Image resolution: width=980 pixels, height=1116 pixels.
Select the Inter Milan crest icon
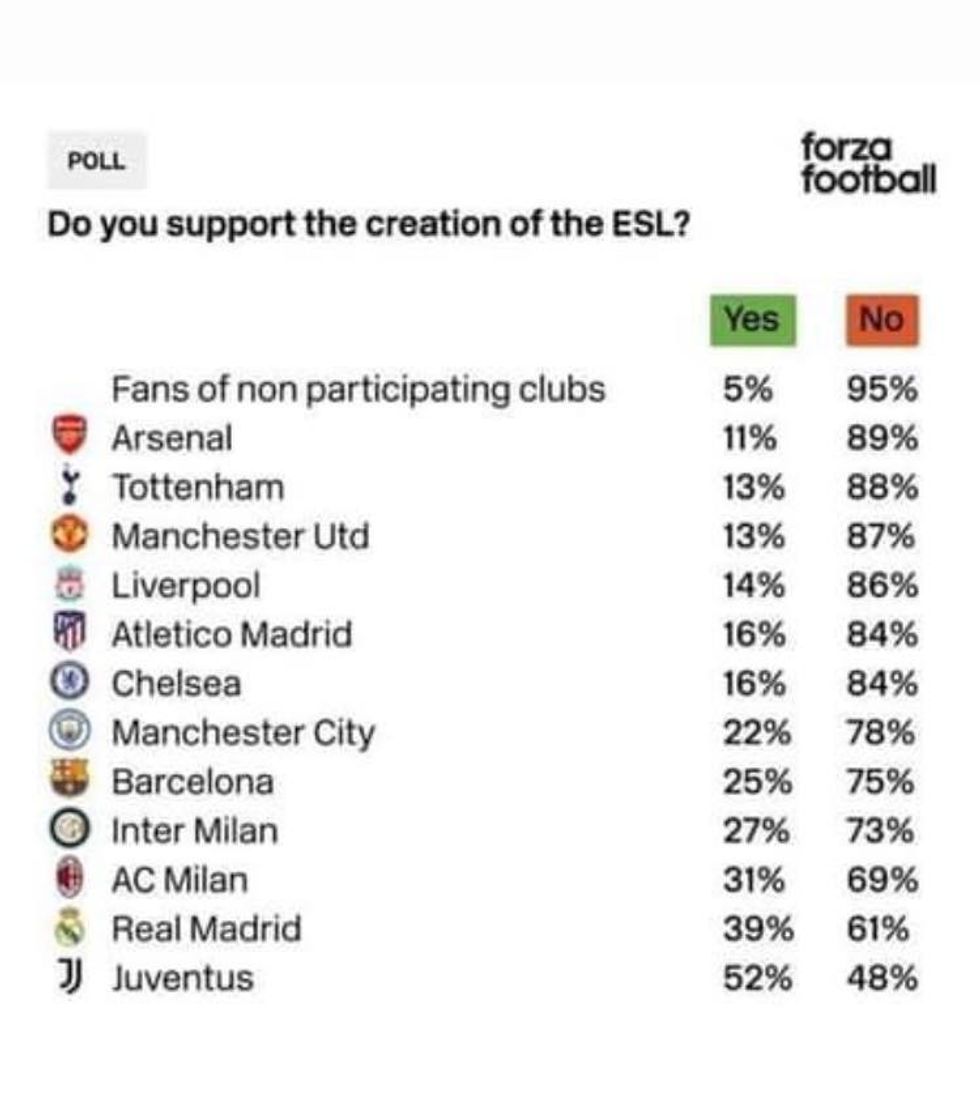(x=69, y=830)
